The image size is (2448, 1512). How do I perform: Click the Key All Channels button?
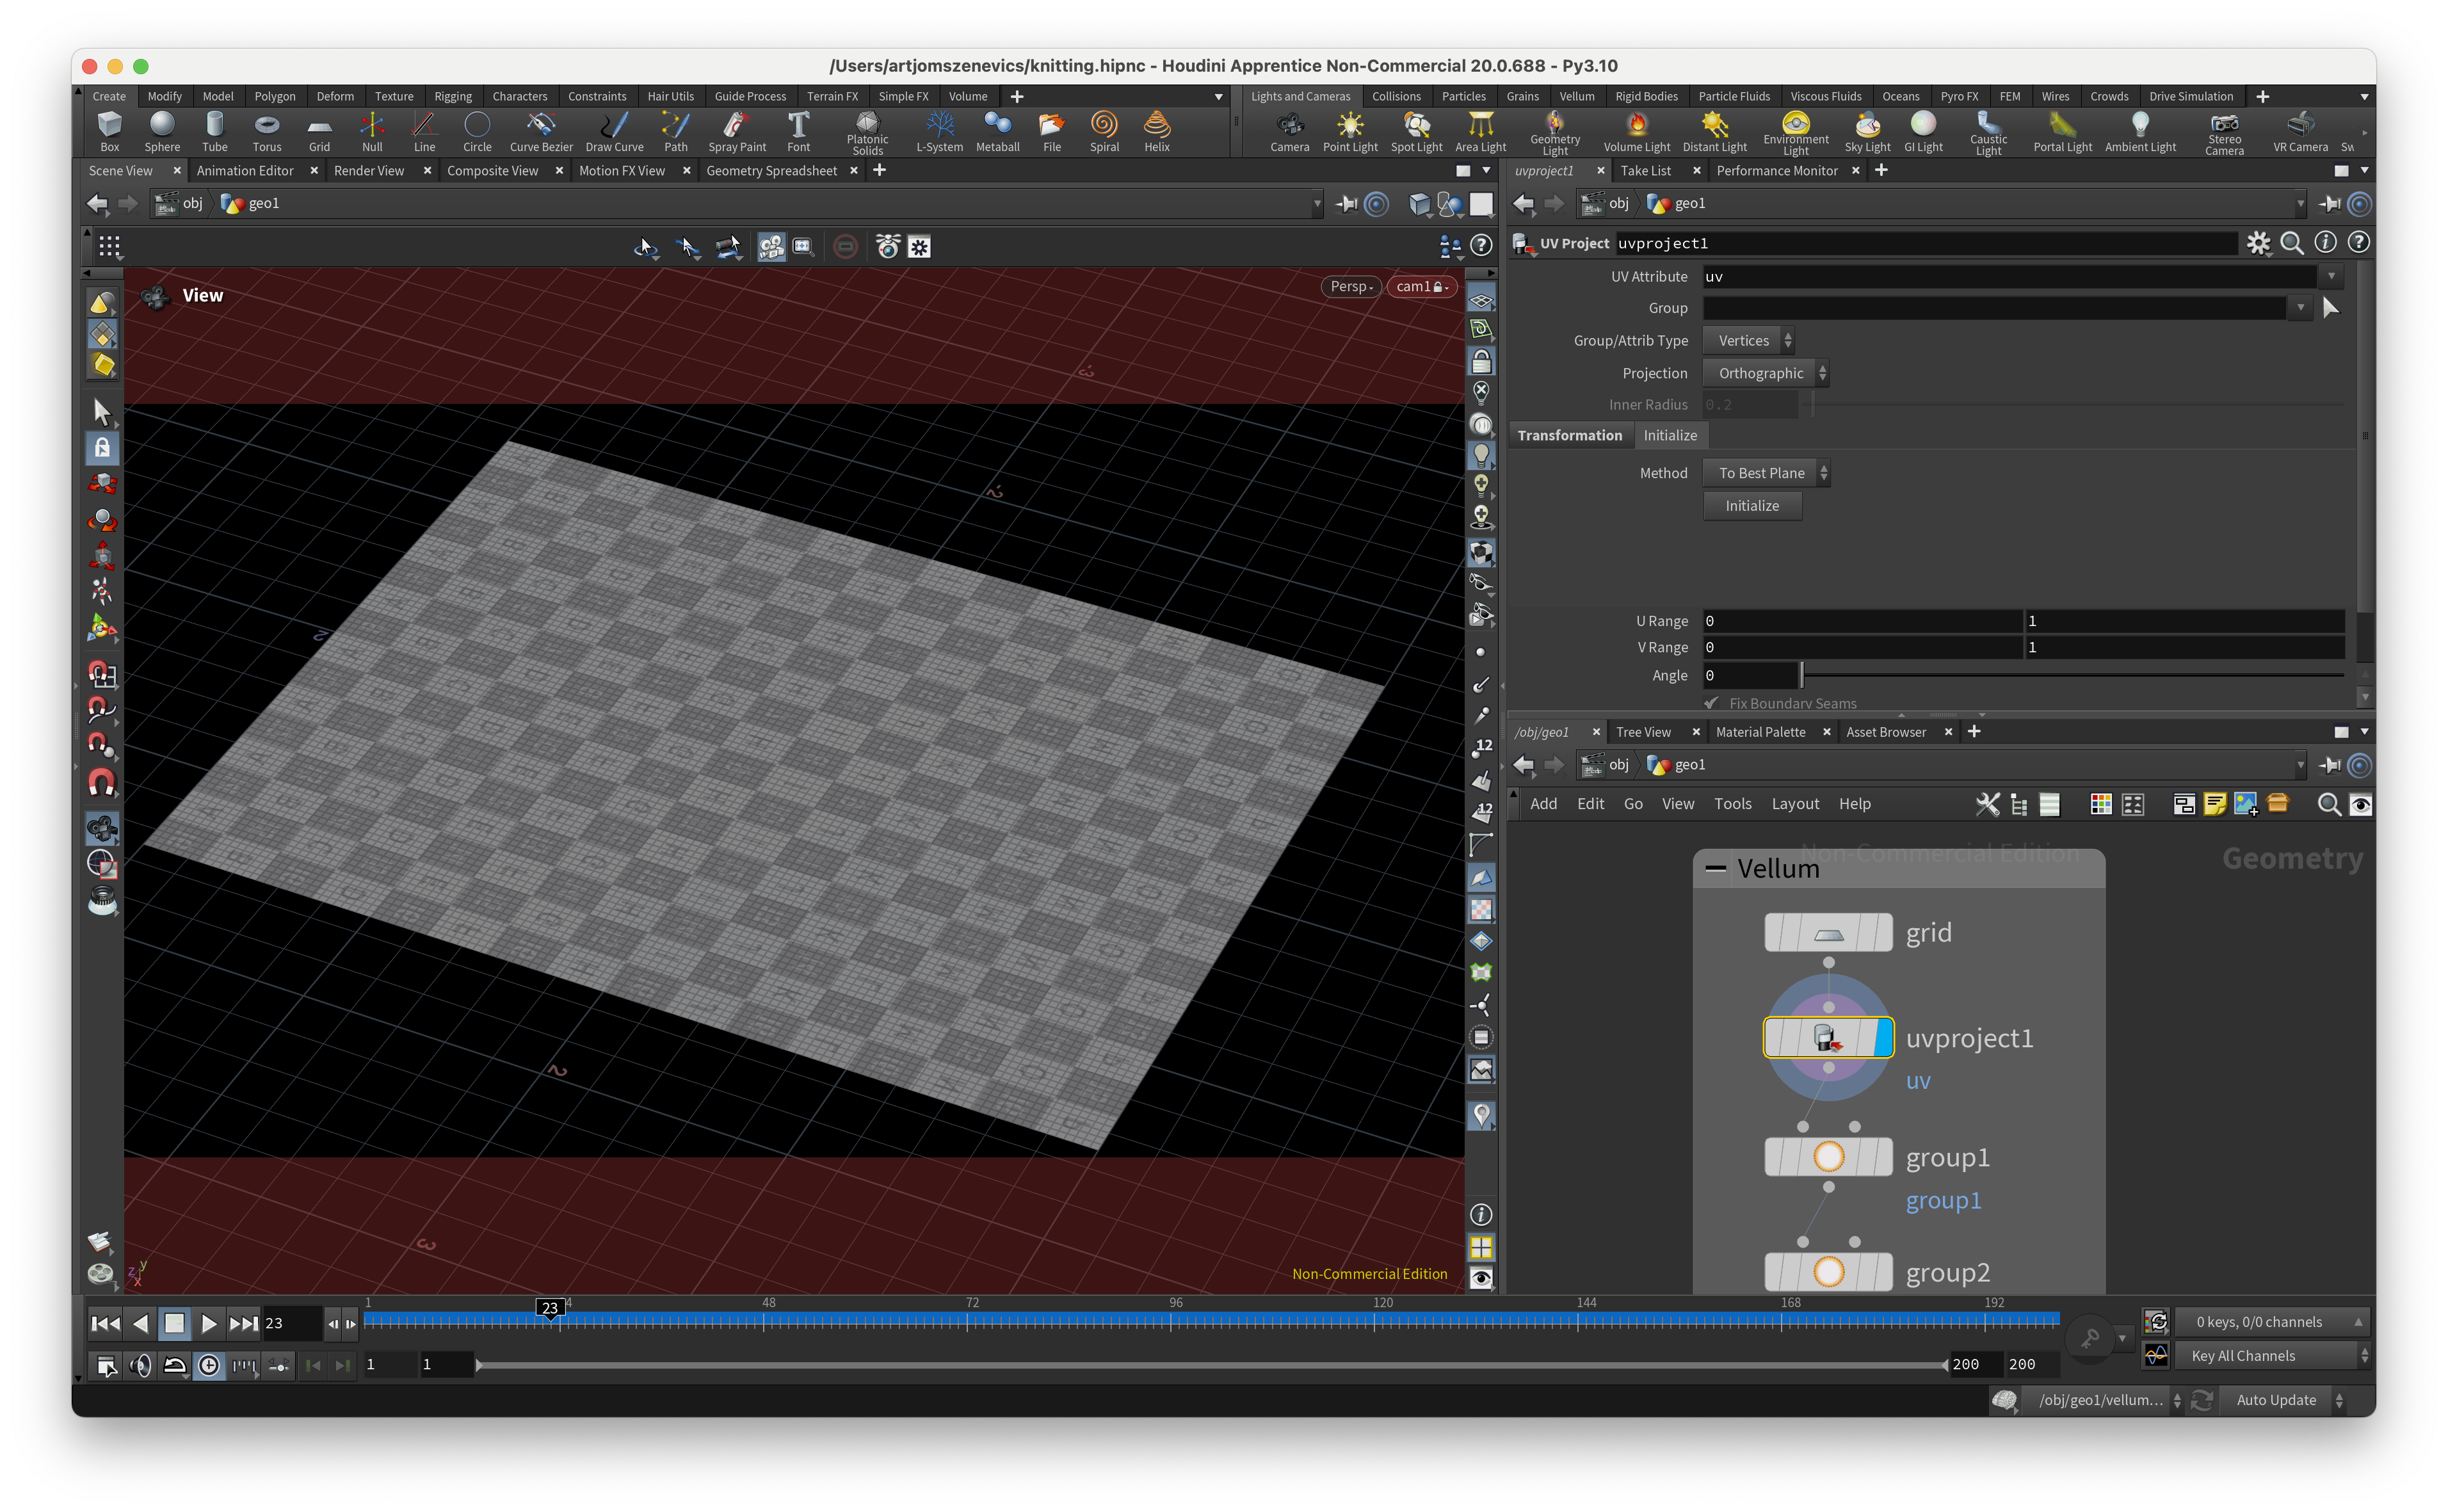coord(2242,1356)
